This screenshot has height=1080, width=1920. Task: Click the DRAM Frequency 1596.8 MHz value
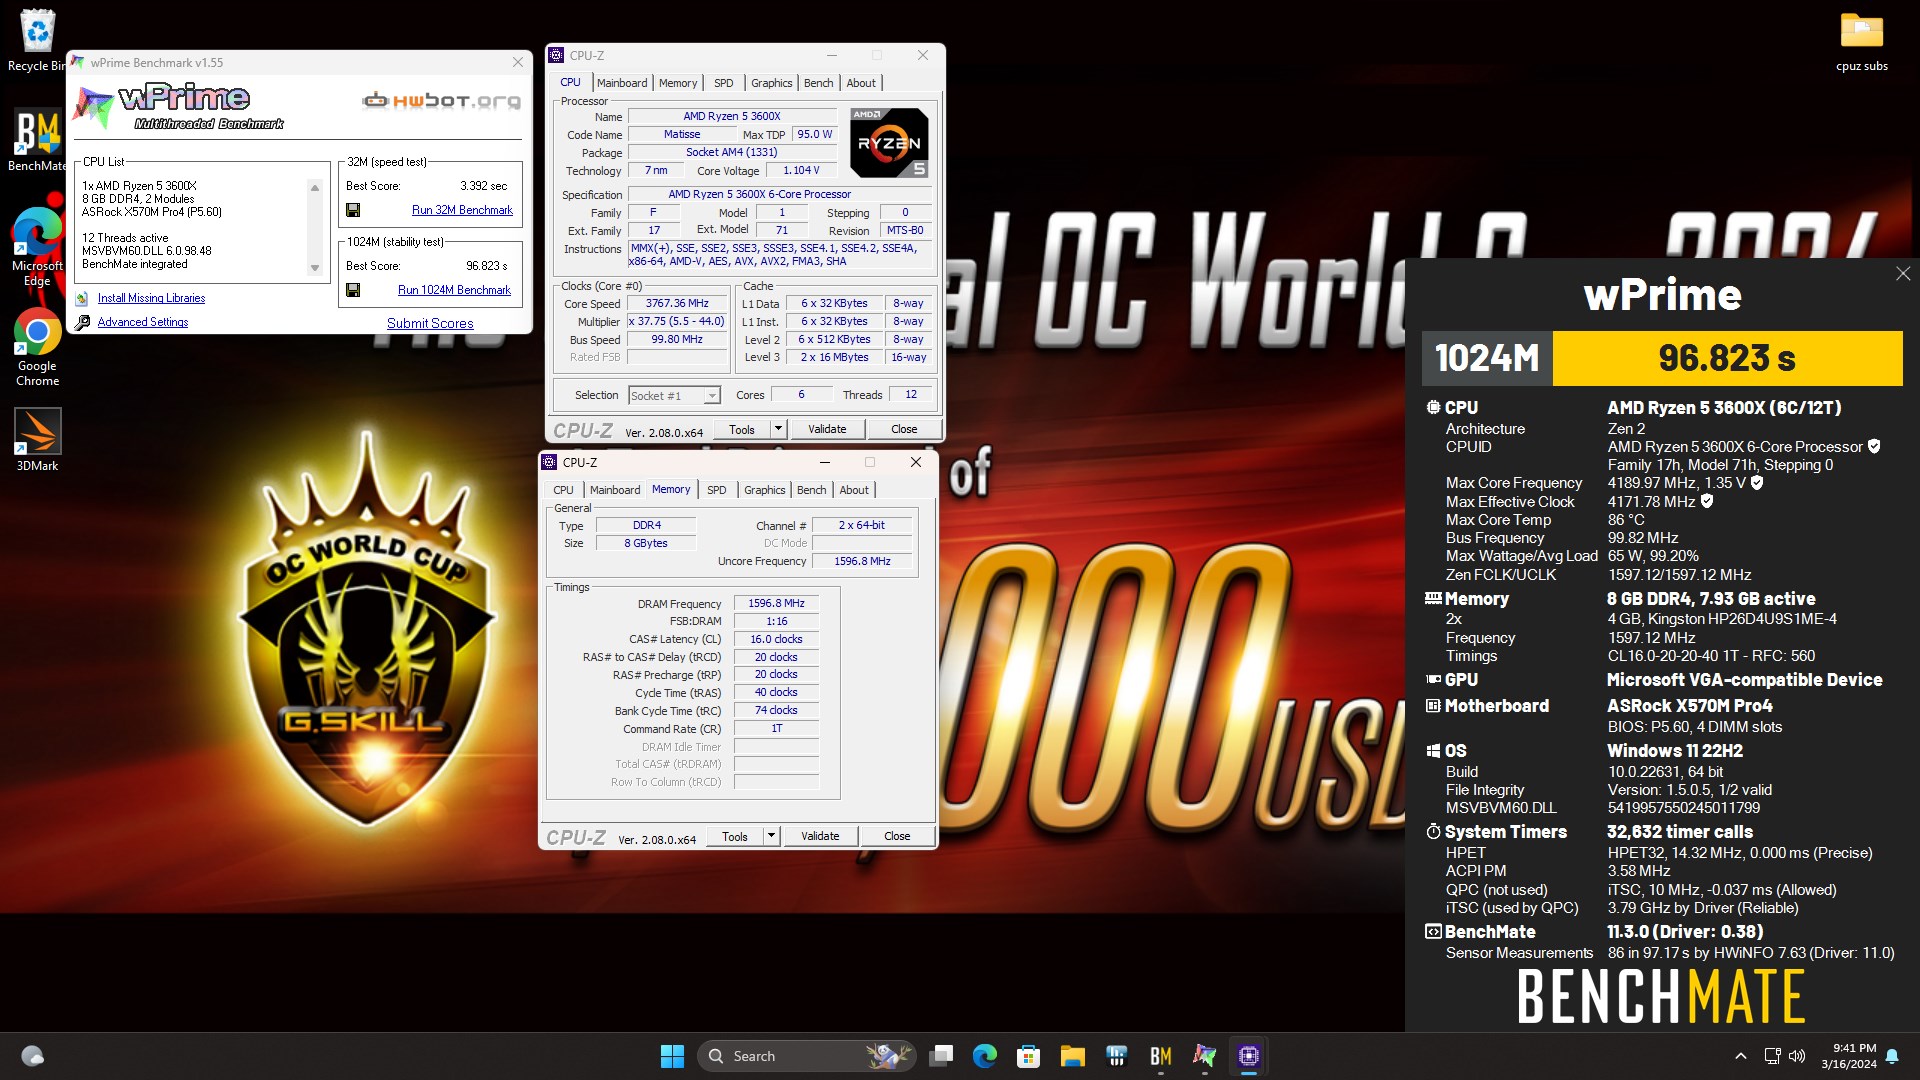(x=776, y=604)
